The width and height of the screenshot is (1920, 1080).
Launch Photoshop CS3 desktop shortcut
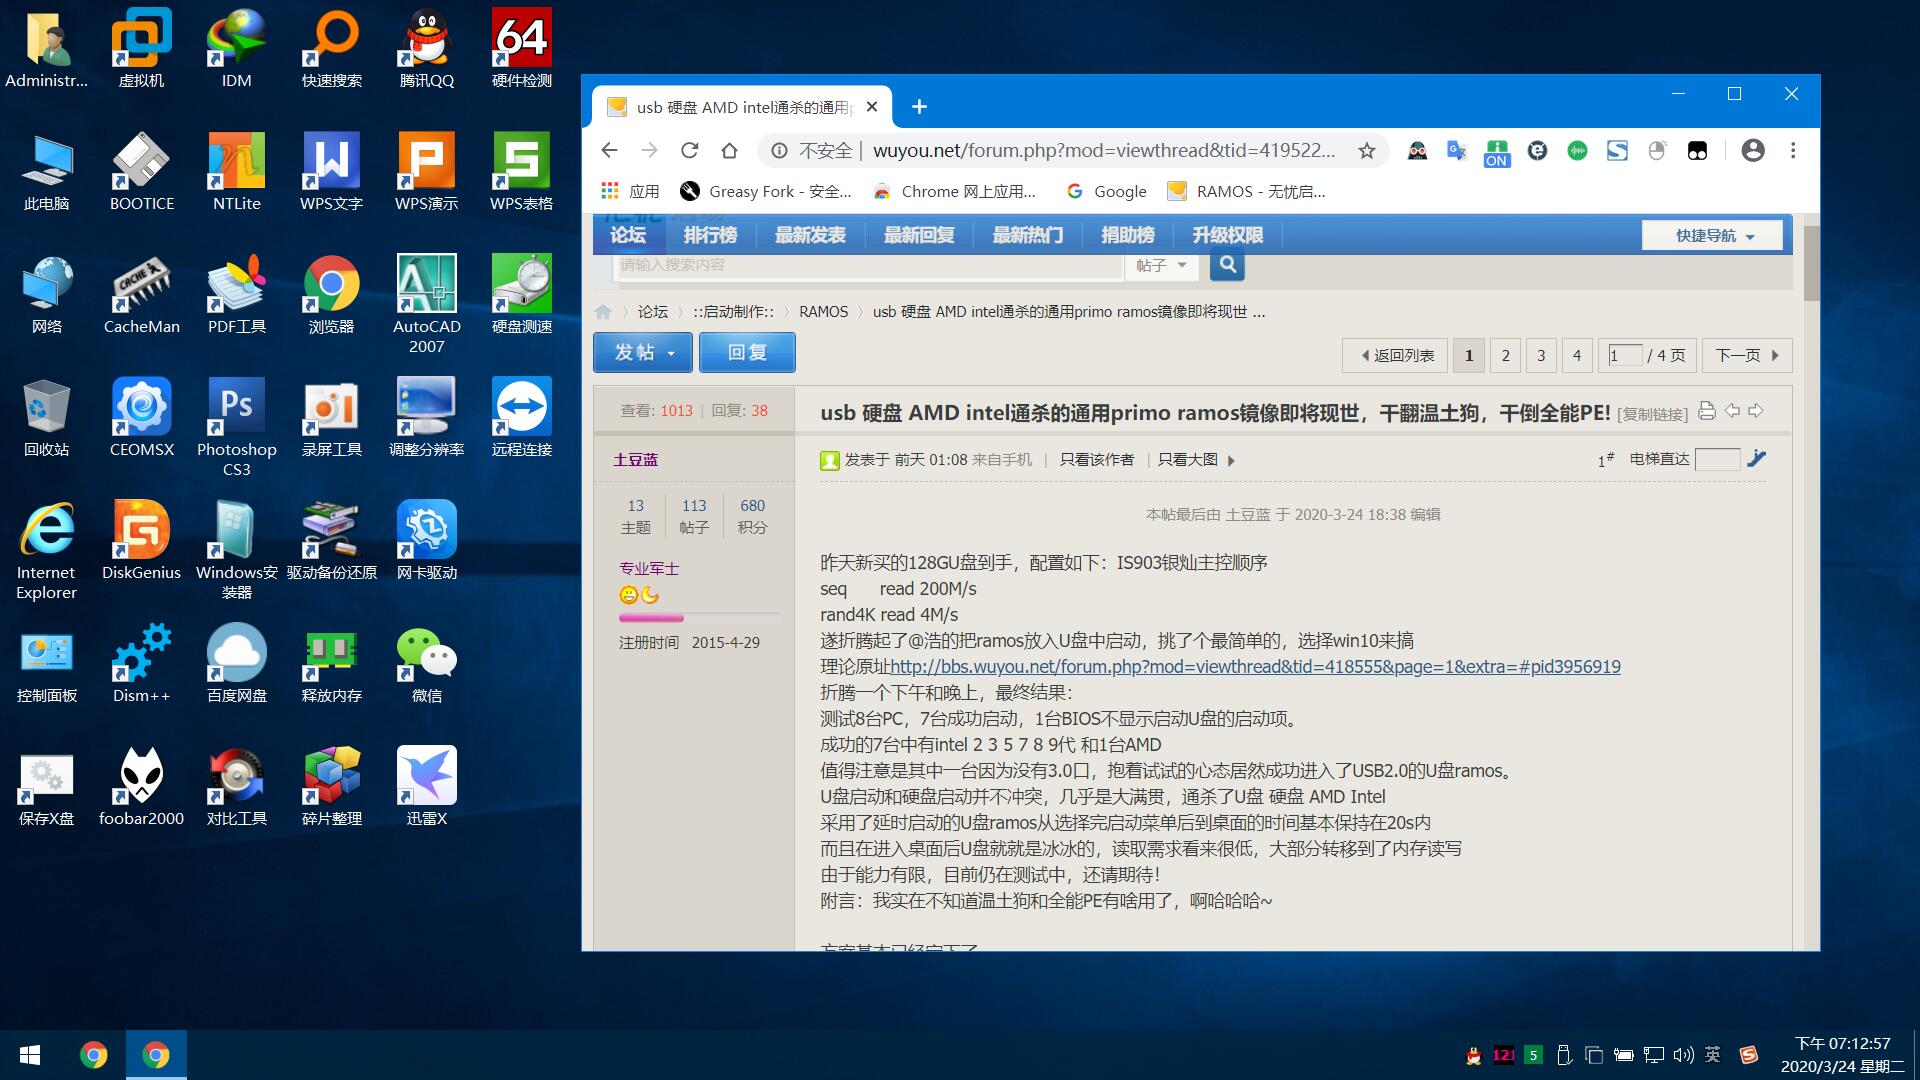click(x=236, y=426)
